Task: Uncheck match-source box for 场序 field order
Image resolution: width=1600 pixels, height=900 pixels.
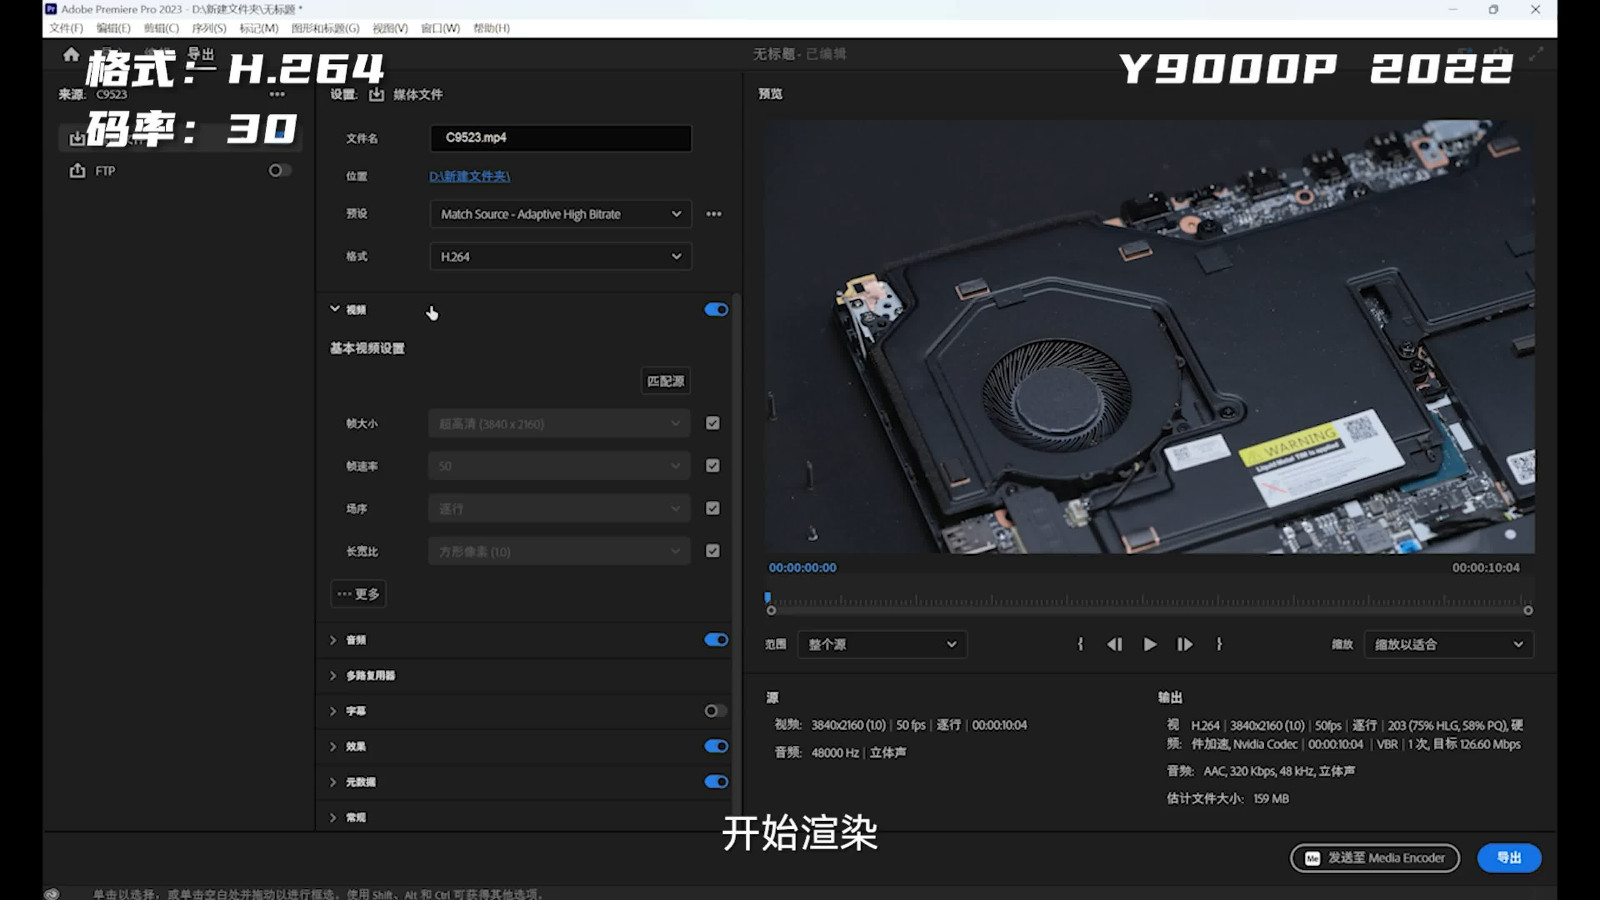Action: pyautogui.click(x=713, y=508)
